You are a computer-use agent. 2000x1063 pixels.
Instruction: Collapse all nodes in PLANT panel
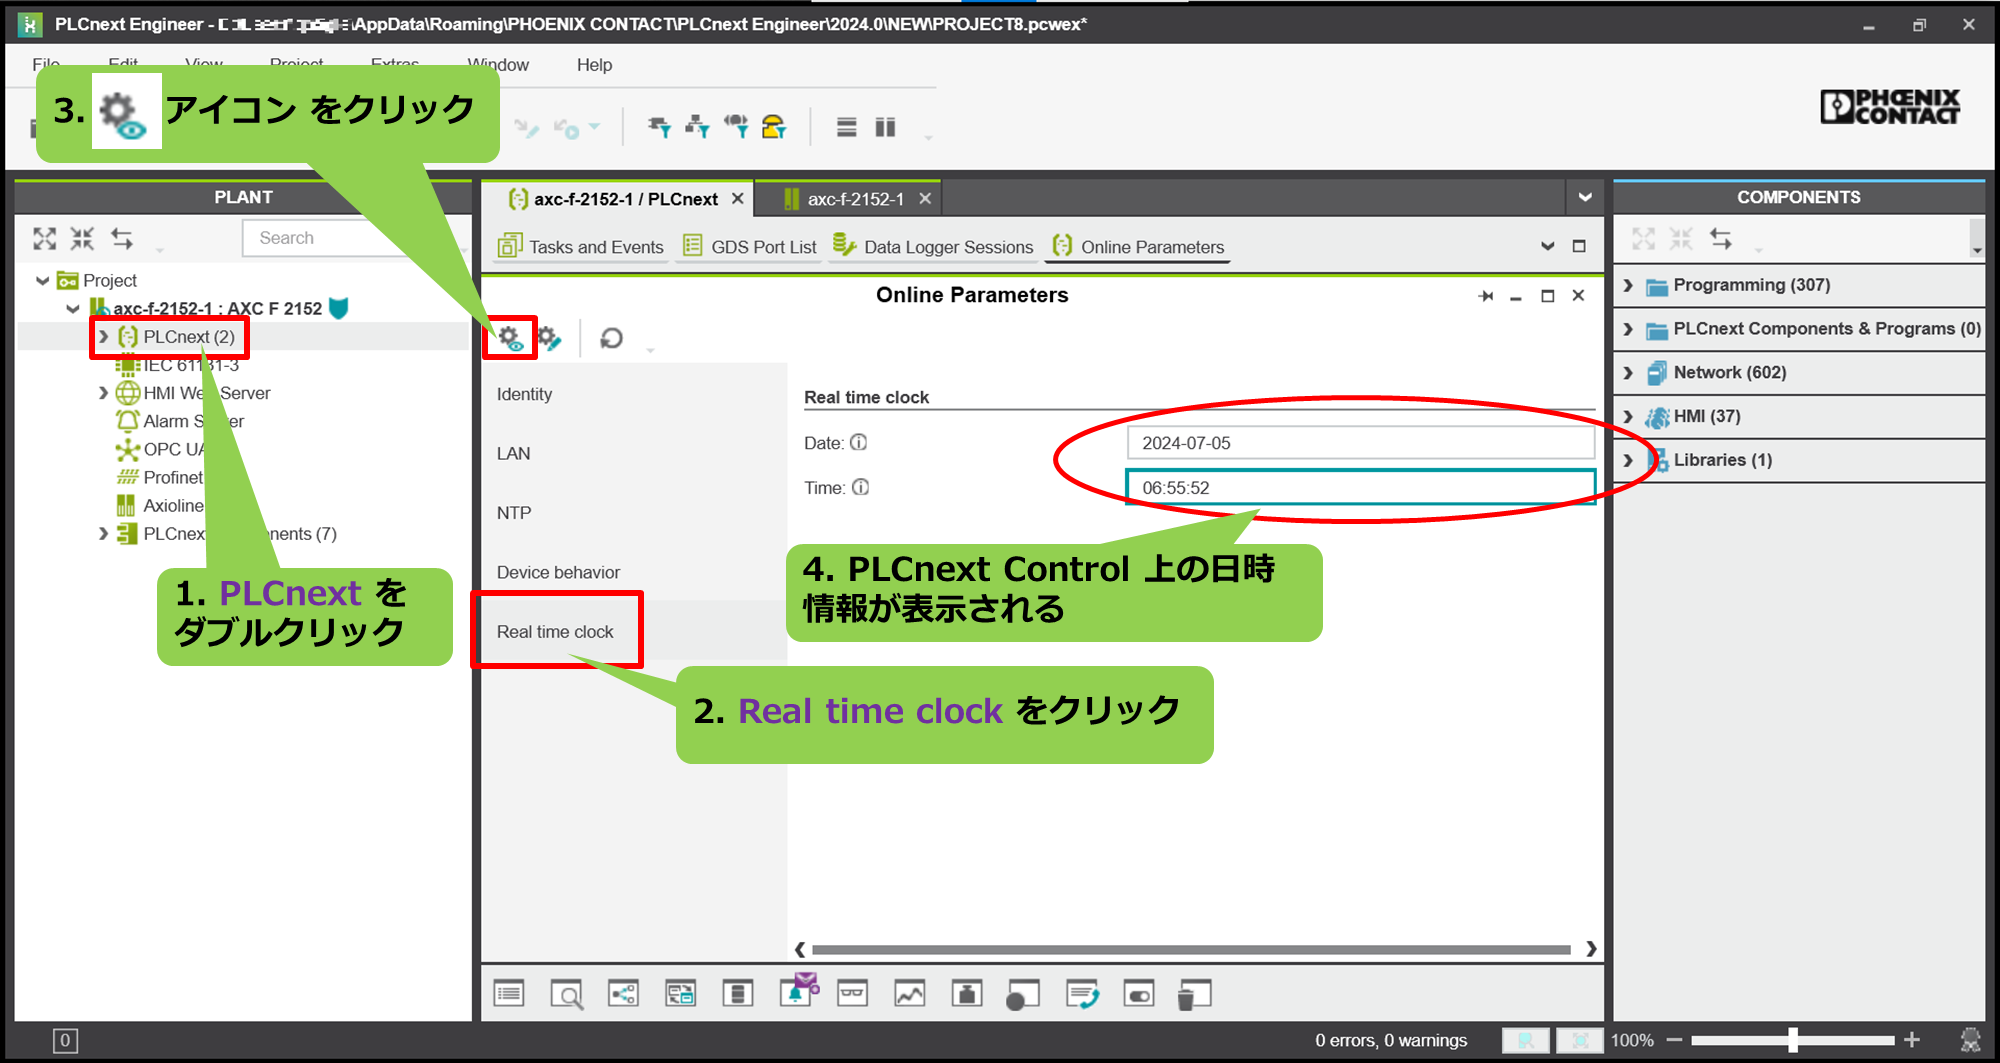82,238
